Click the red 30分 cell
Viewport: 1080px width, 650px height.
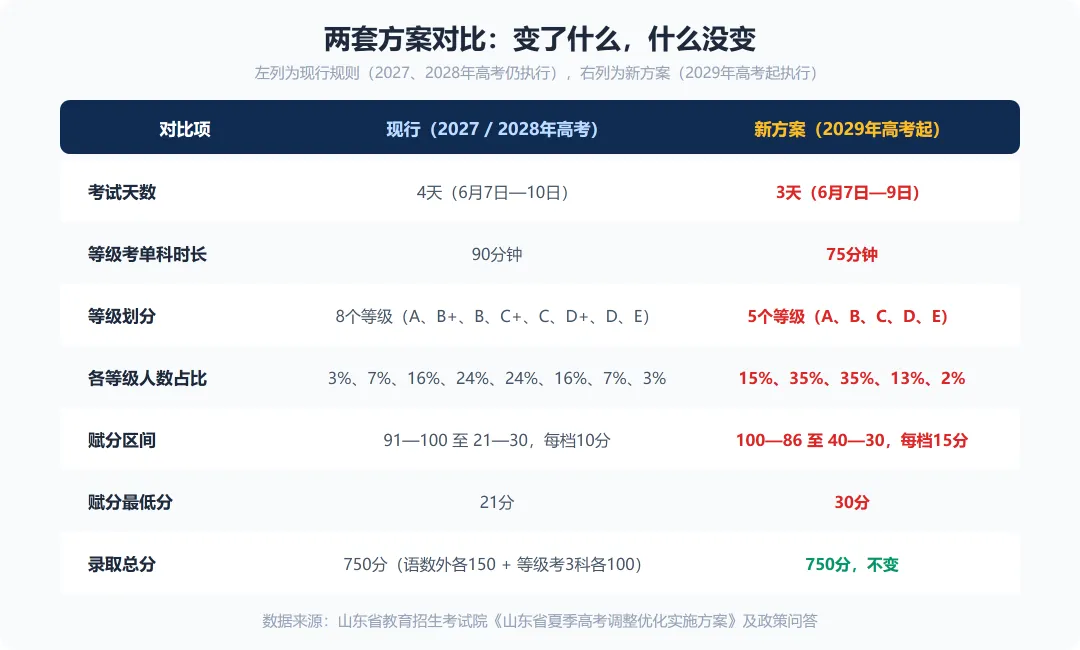(852, 502)
